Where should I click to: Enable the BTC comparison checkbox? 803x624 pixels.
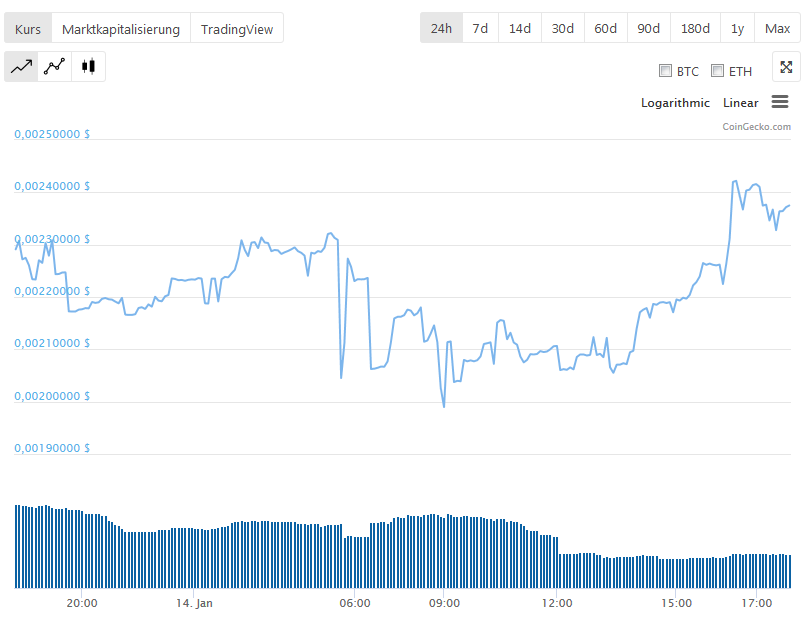click(x=665, y=71)
